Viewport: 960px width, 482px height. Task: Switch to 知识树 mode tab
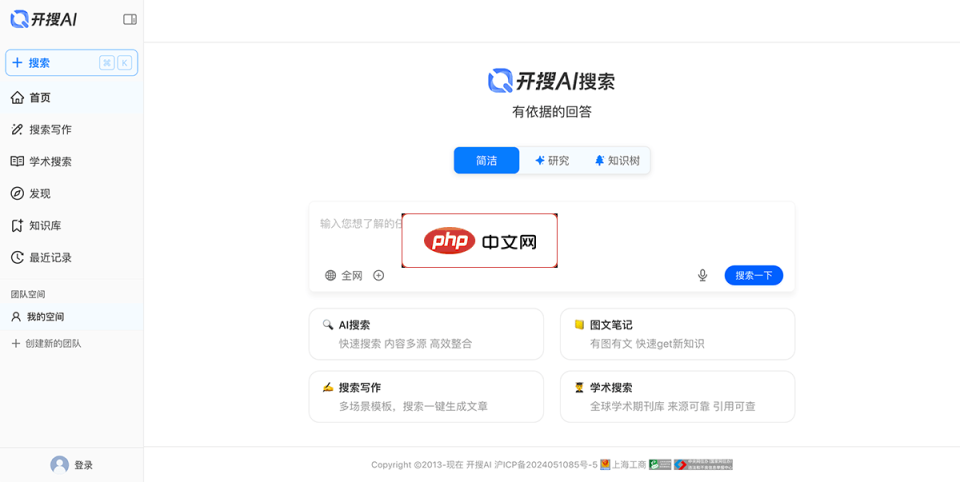pos(617,160)
